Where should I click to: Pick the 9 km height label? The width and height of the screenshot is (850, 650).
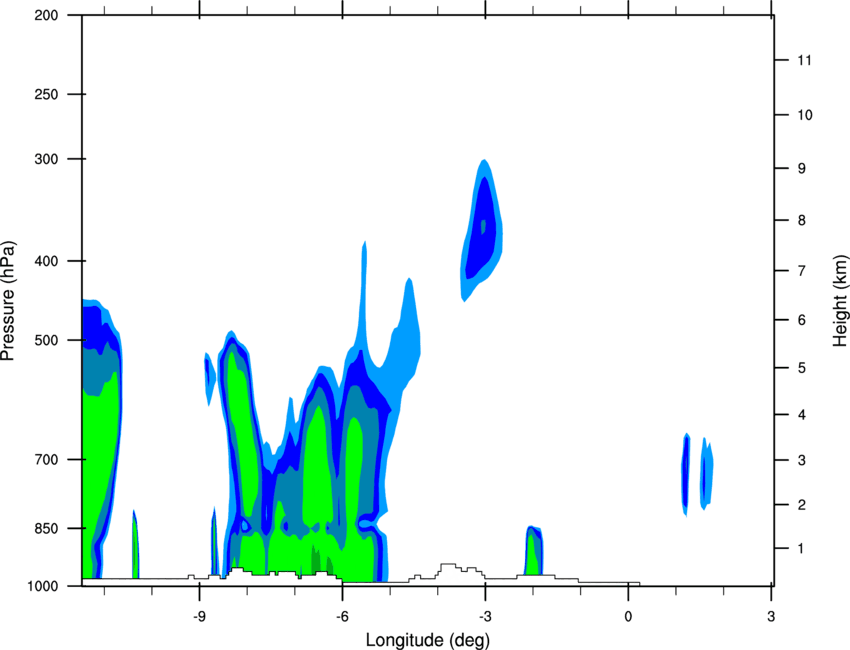click(x=802, y=169)
